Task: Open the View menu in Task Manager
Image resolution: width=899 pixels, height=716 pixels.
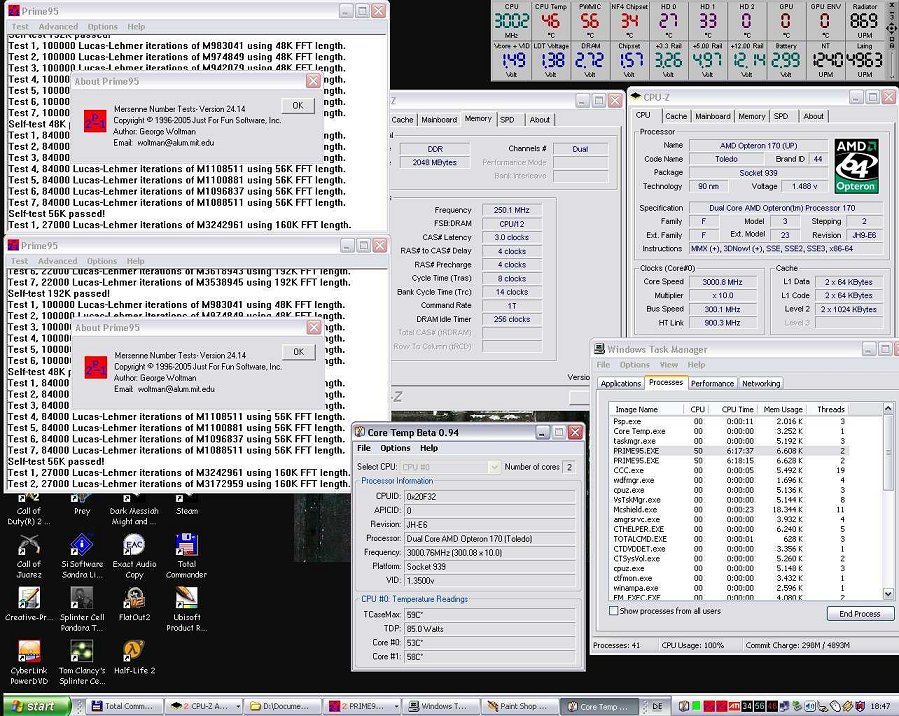Action: [669, 365]
